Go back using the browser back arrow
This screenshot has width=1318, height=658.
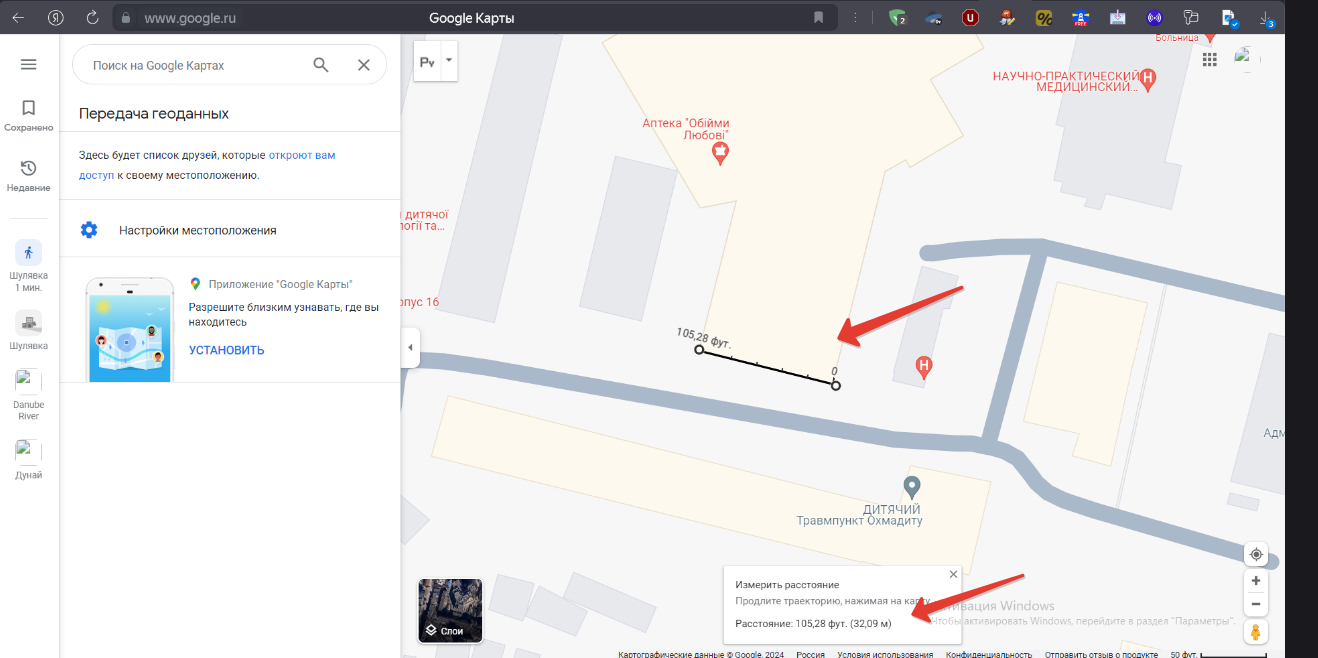tap(18, 18)
